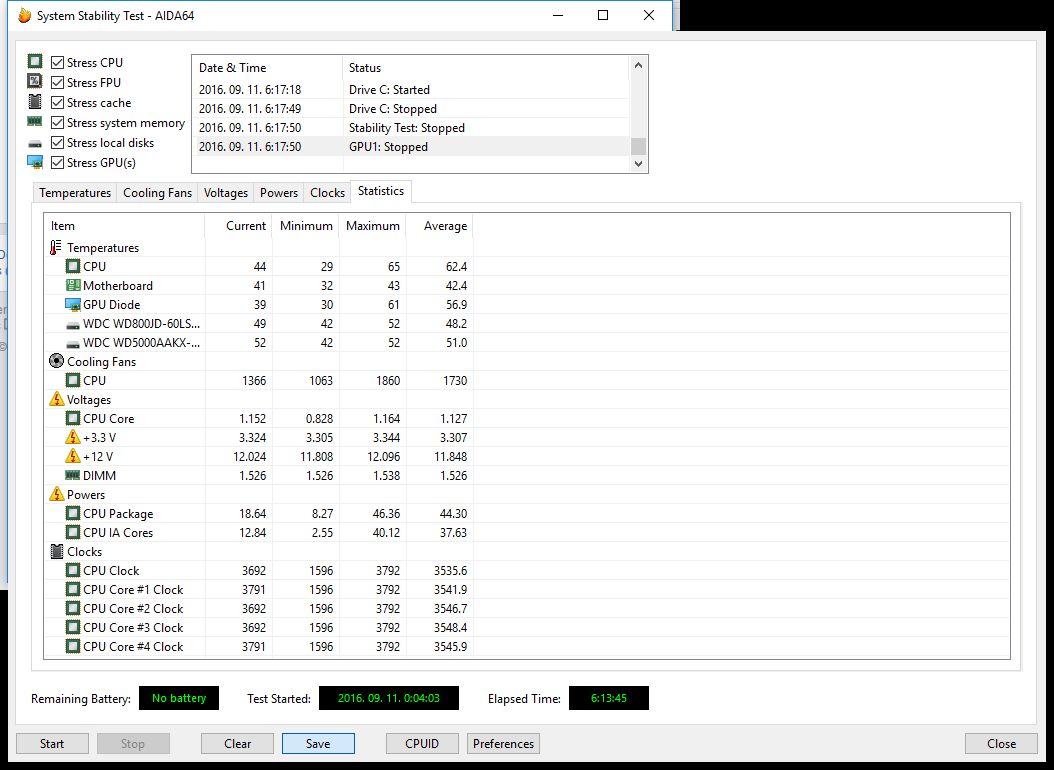The height and width of the screenshot is (770, 1054).
Task: Click the cache chip icon beside Stress cache
Action: (x=35, y=102)
